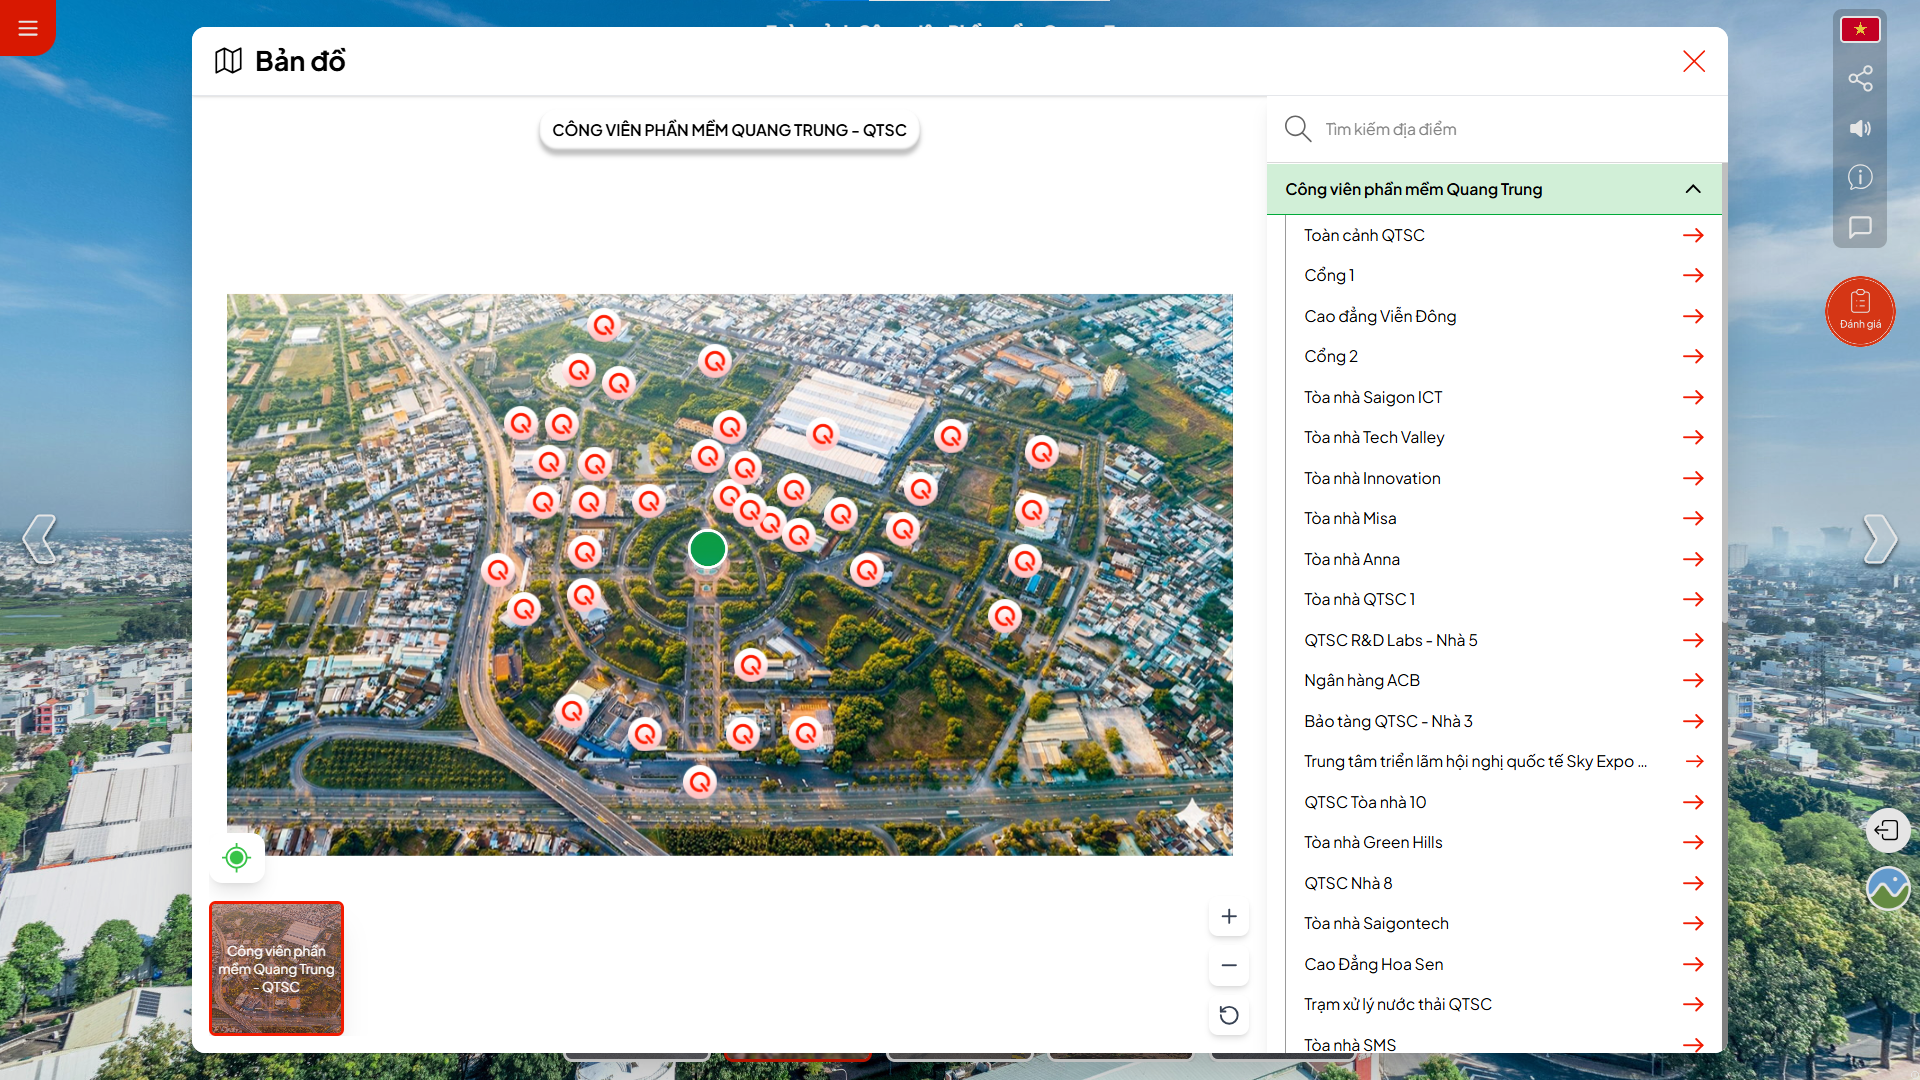The height and width of the screenshot is (1080, 1920).
Task: Click arrow next to Ngân hàng ACB
Action: tap(1693, 680)
